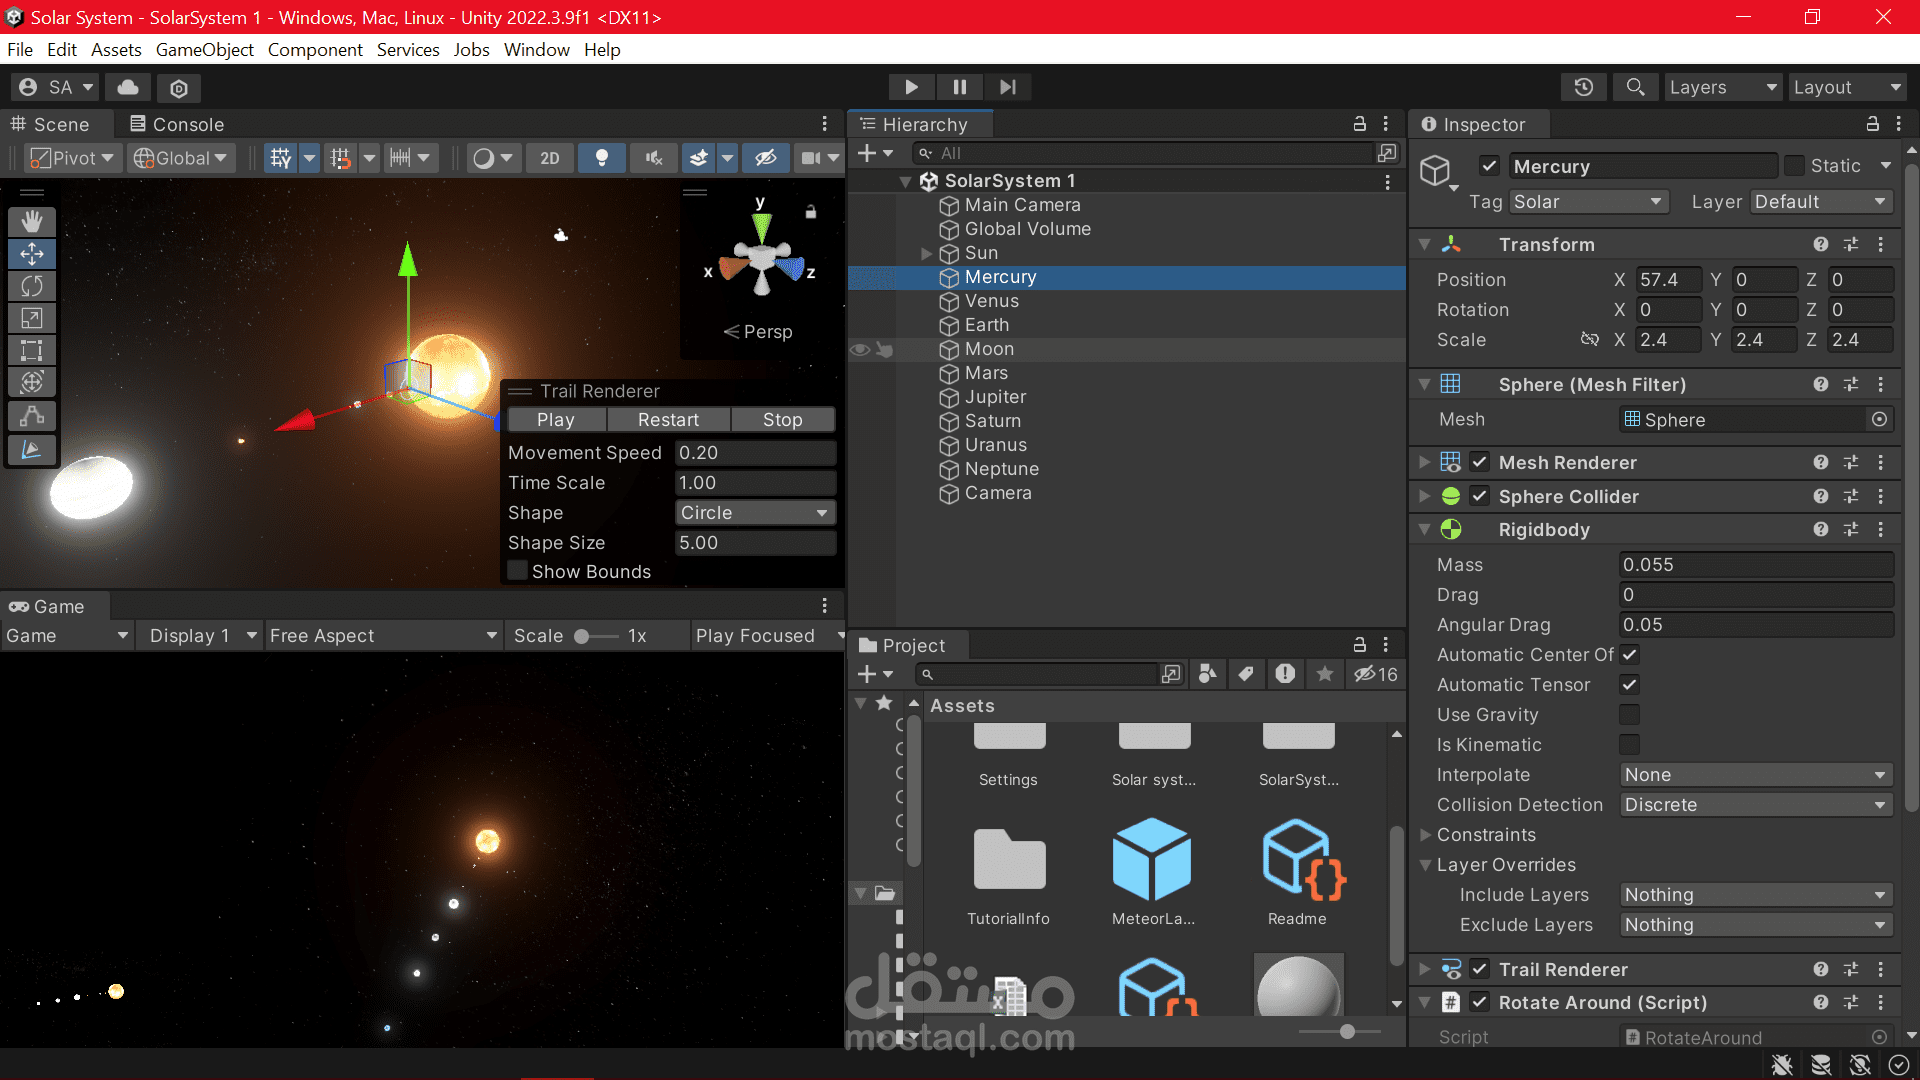Screen dimensions: 1920x1080
Task: Click the Stop button in overlay
Action: tap(782, 420)
